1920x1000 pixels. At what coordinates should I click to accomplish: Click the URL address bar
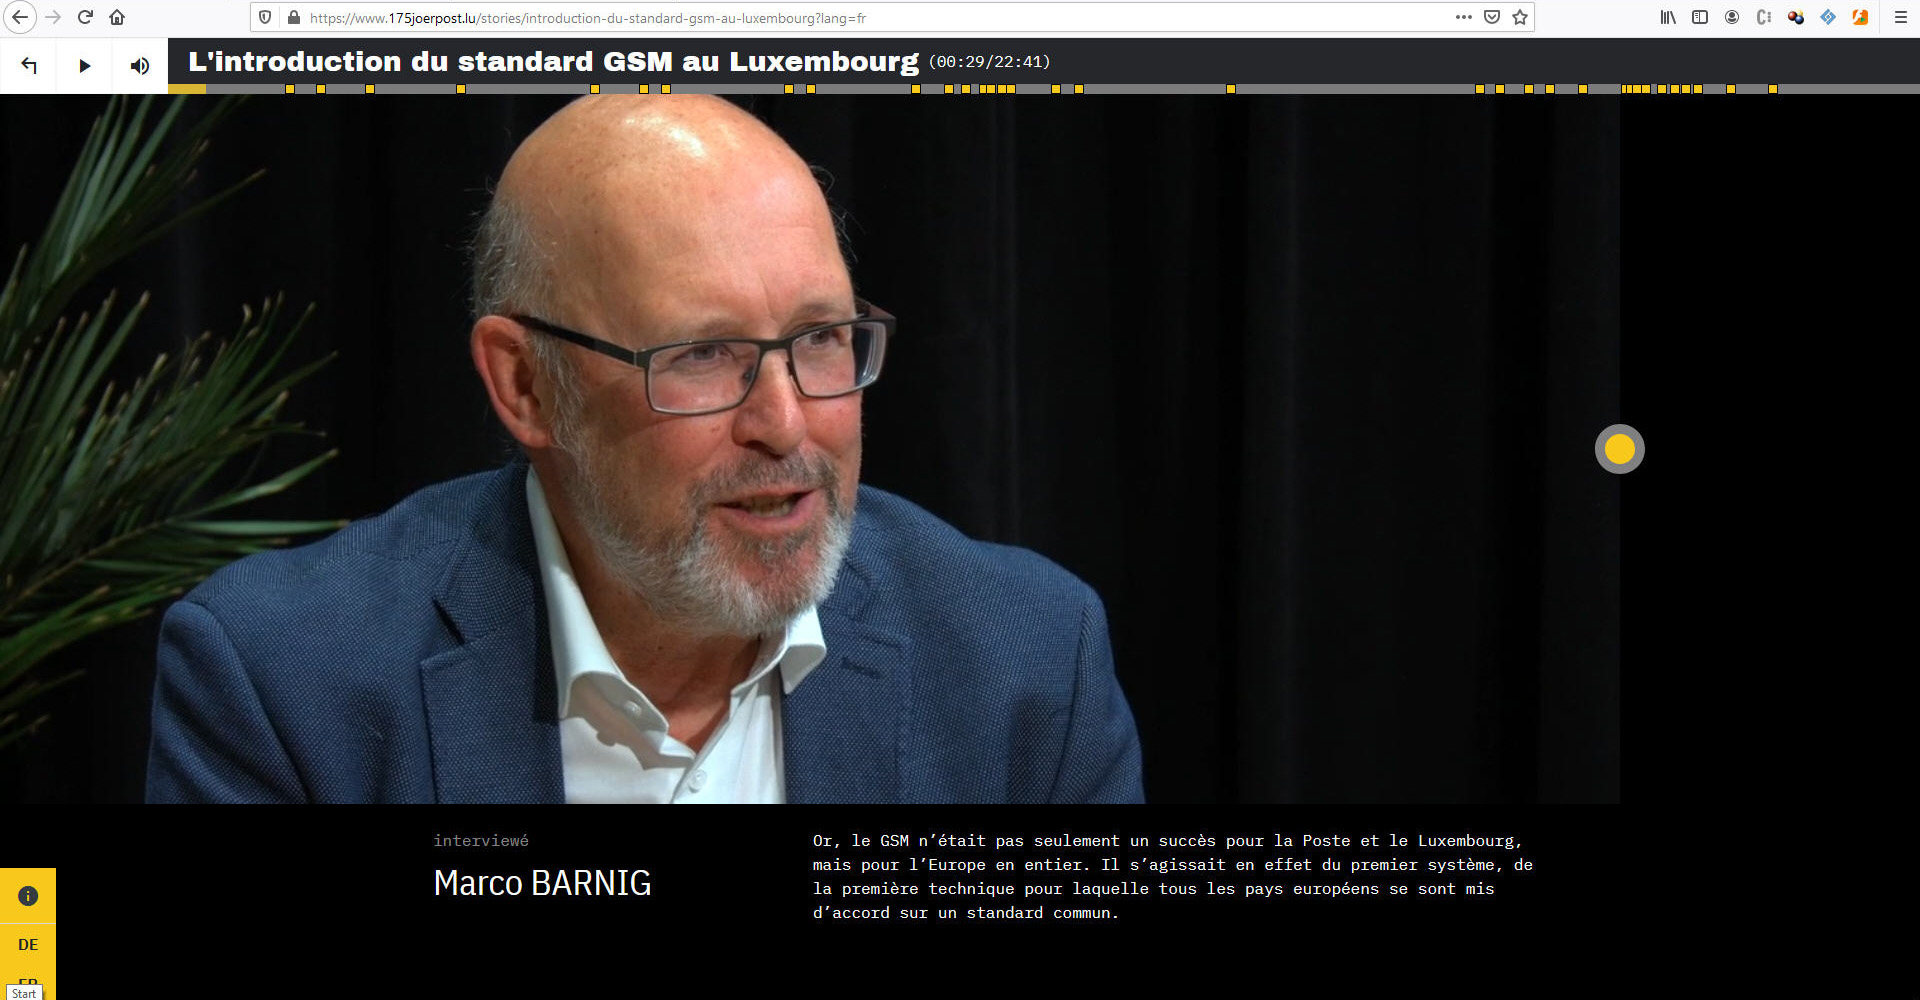pyautogui.click(x=870, y=18)
